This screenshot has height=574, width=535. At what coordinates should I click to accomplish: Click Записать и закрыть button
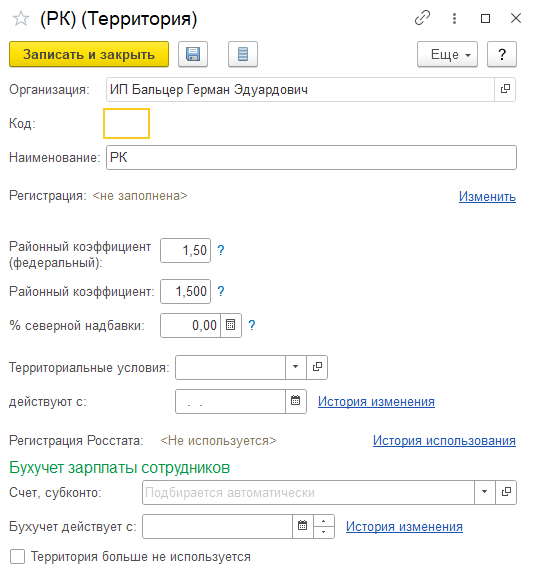coord(89,54)
